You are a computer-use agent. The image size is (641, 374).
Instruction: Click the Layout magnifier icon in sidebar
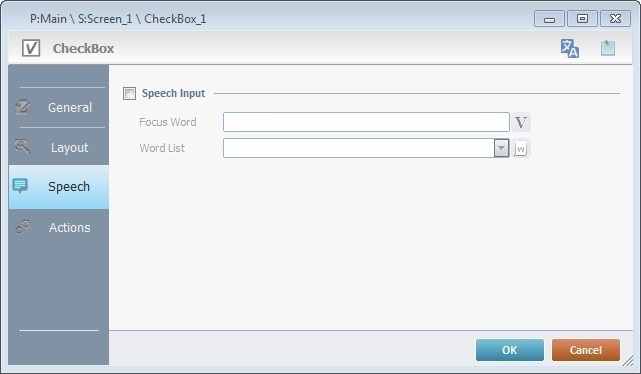coord(22,146)
